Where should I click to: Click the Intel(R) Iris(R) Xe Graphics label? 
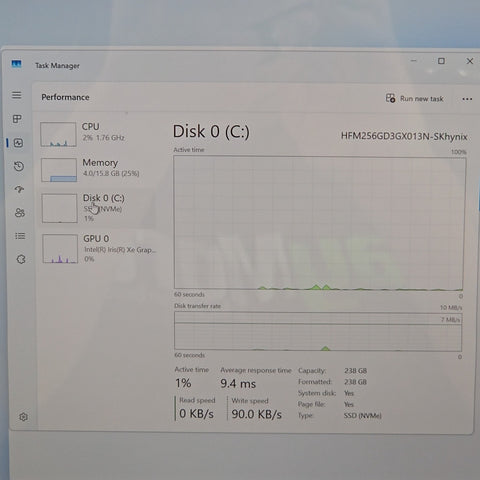tap(120, 250)
